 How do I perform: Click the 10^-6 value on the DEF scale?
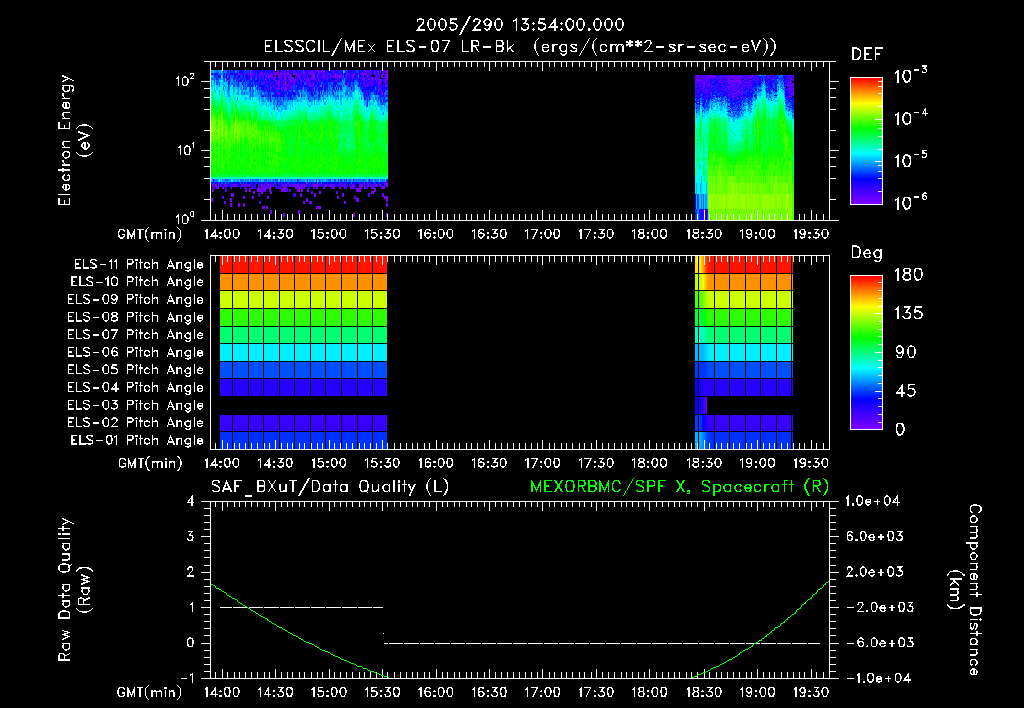click(x=910, y=202)
